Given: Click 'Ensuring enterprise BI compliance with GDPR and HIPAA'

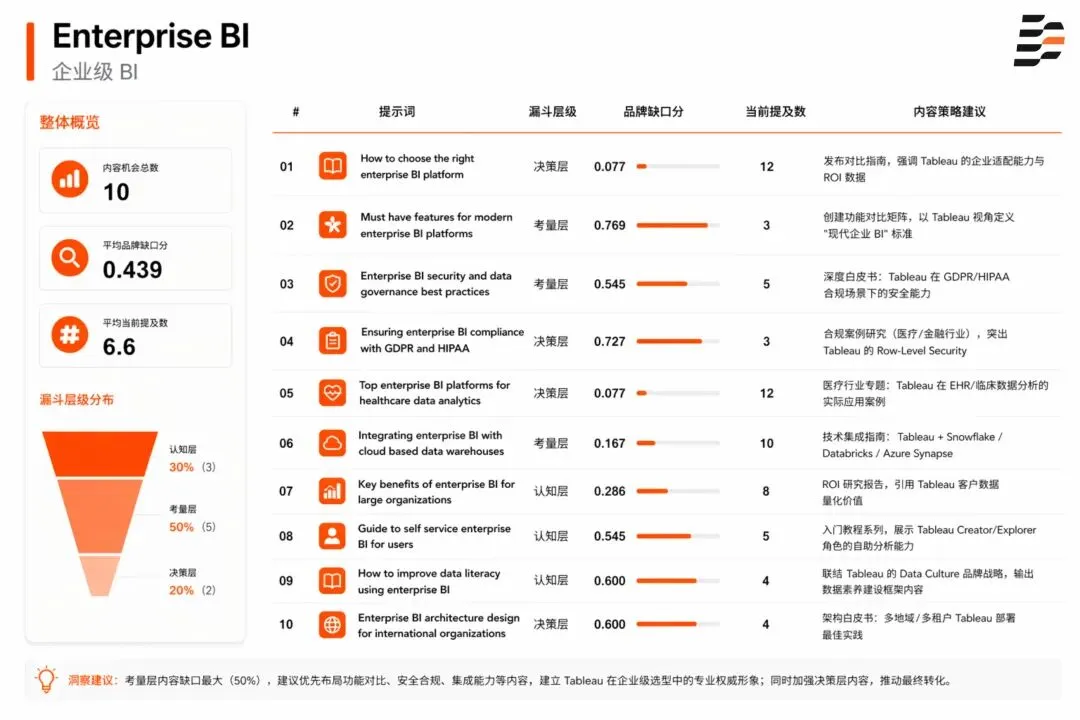Looking at the screenshot, I should click(x=442, y=340).
